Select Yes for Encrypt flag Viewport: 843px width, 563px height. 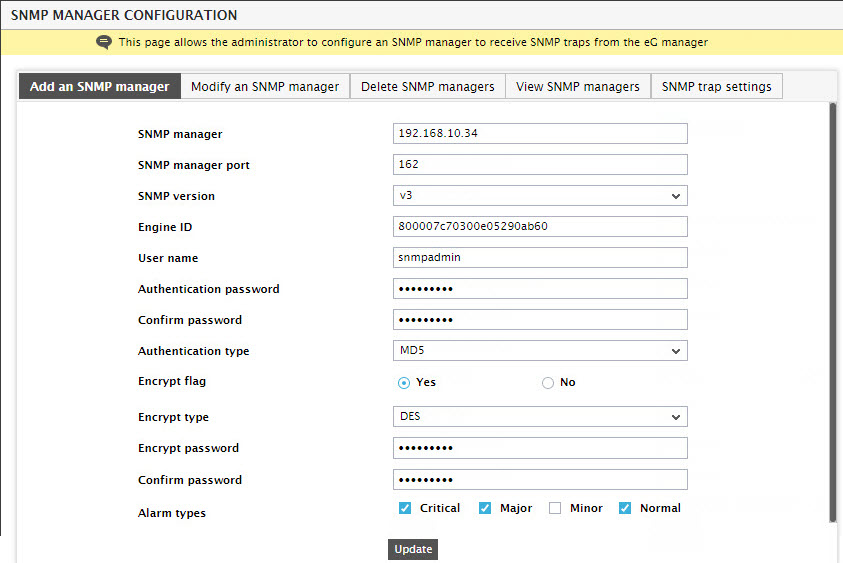[x=404, y=383]
